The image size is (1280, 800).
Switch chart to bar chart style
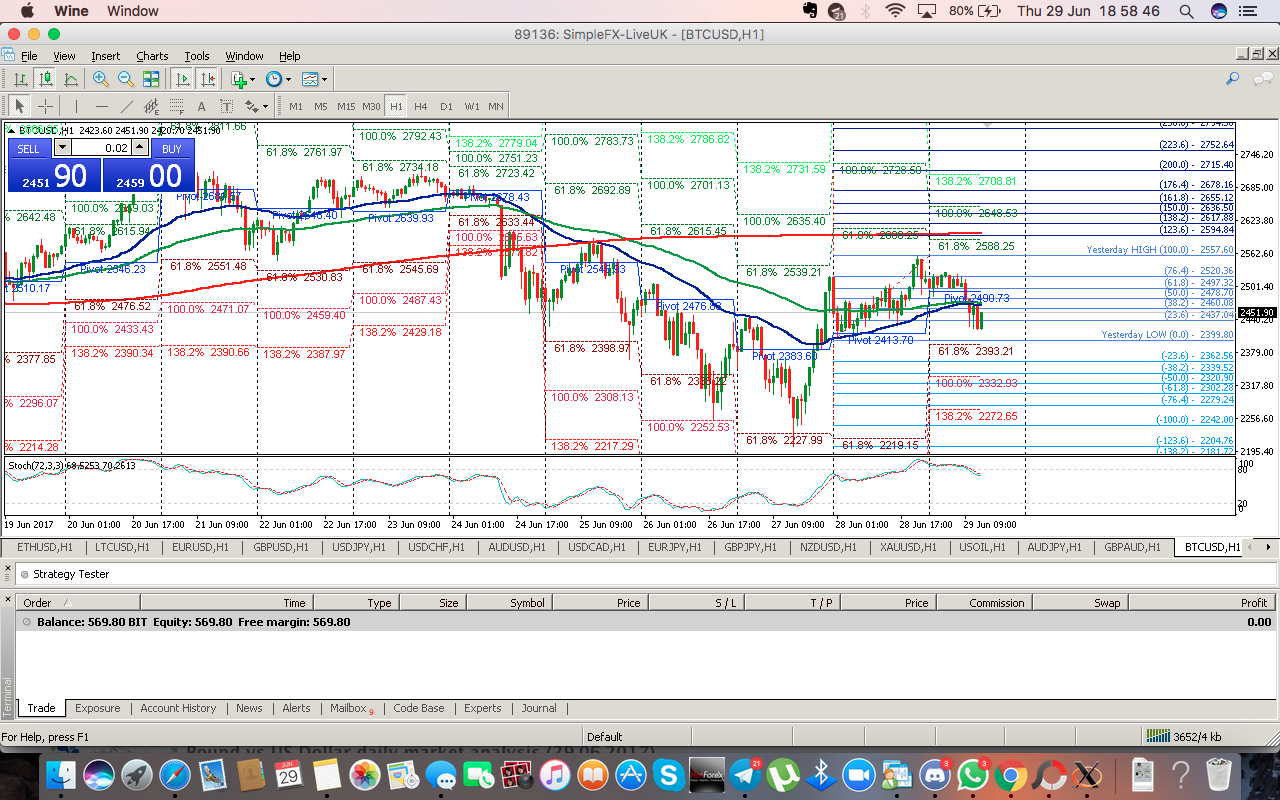[x=20, y=79]
